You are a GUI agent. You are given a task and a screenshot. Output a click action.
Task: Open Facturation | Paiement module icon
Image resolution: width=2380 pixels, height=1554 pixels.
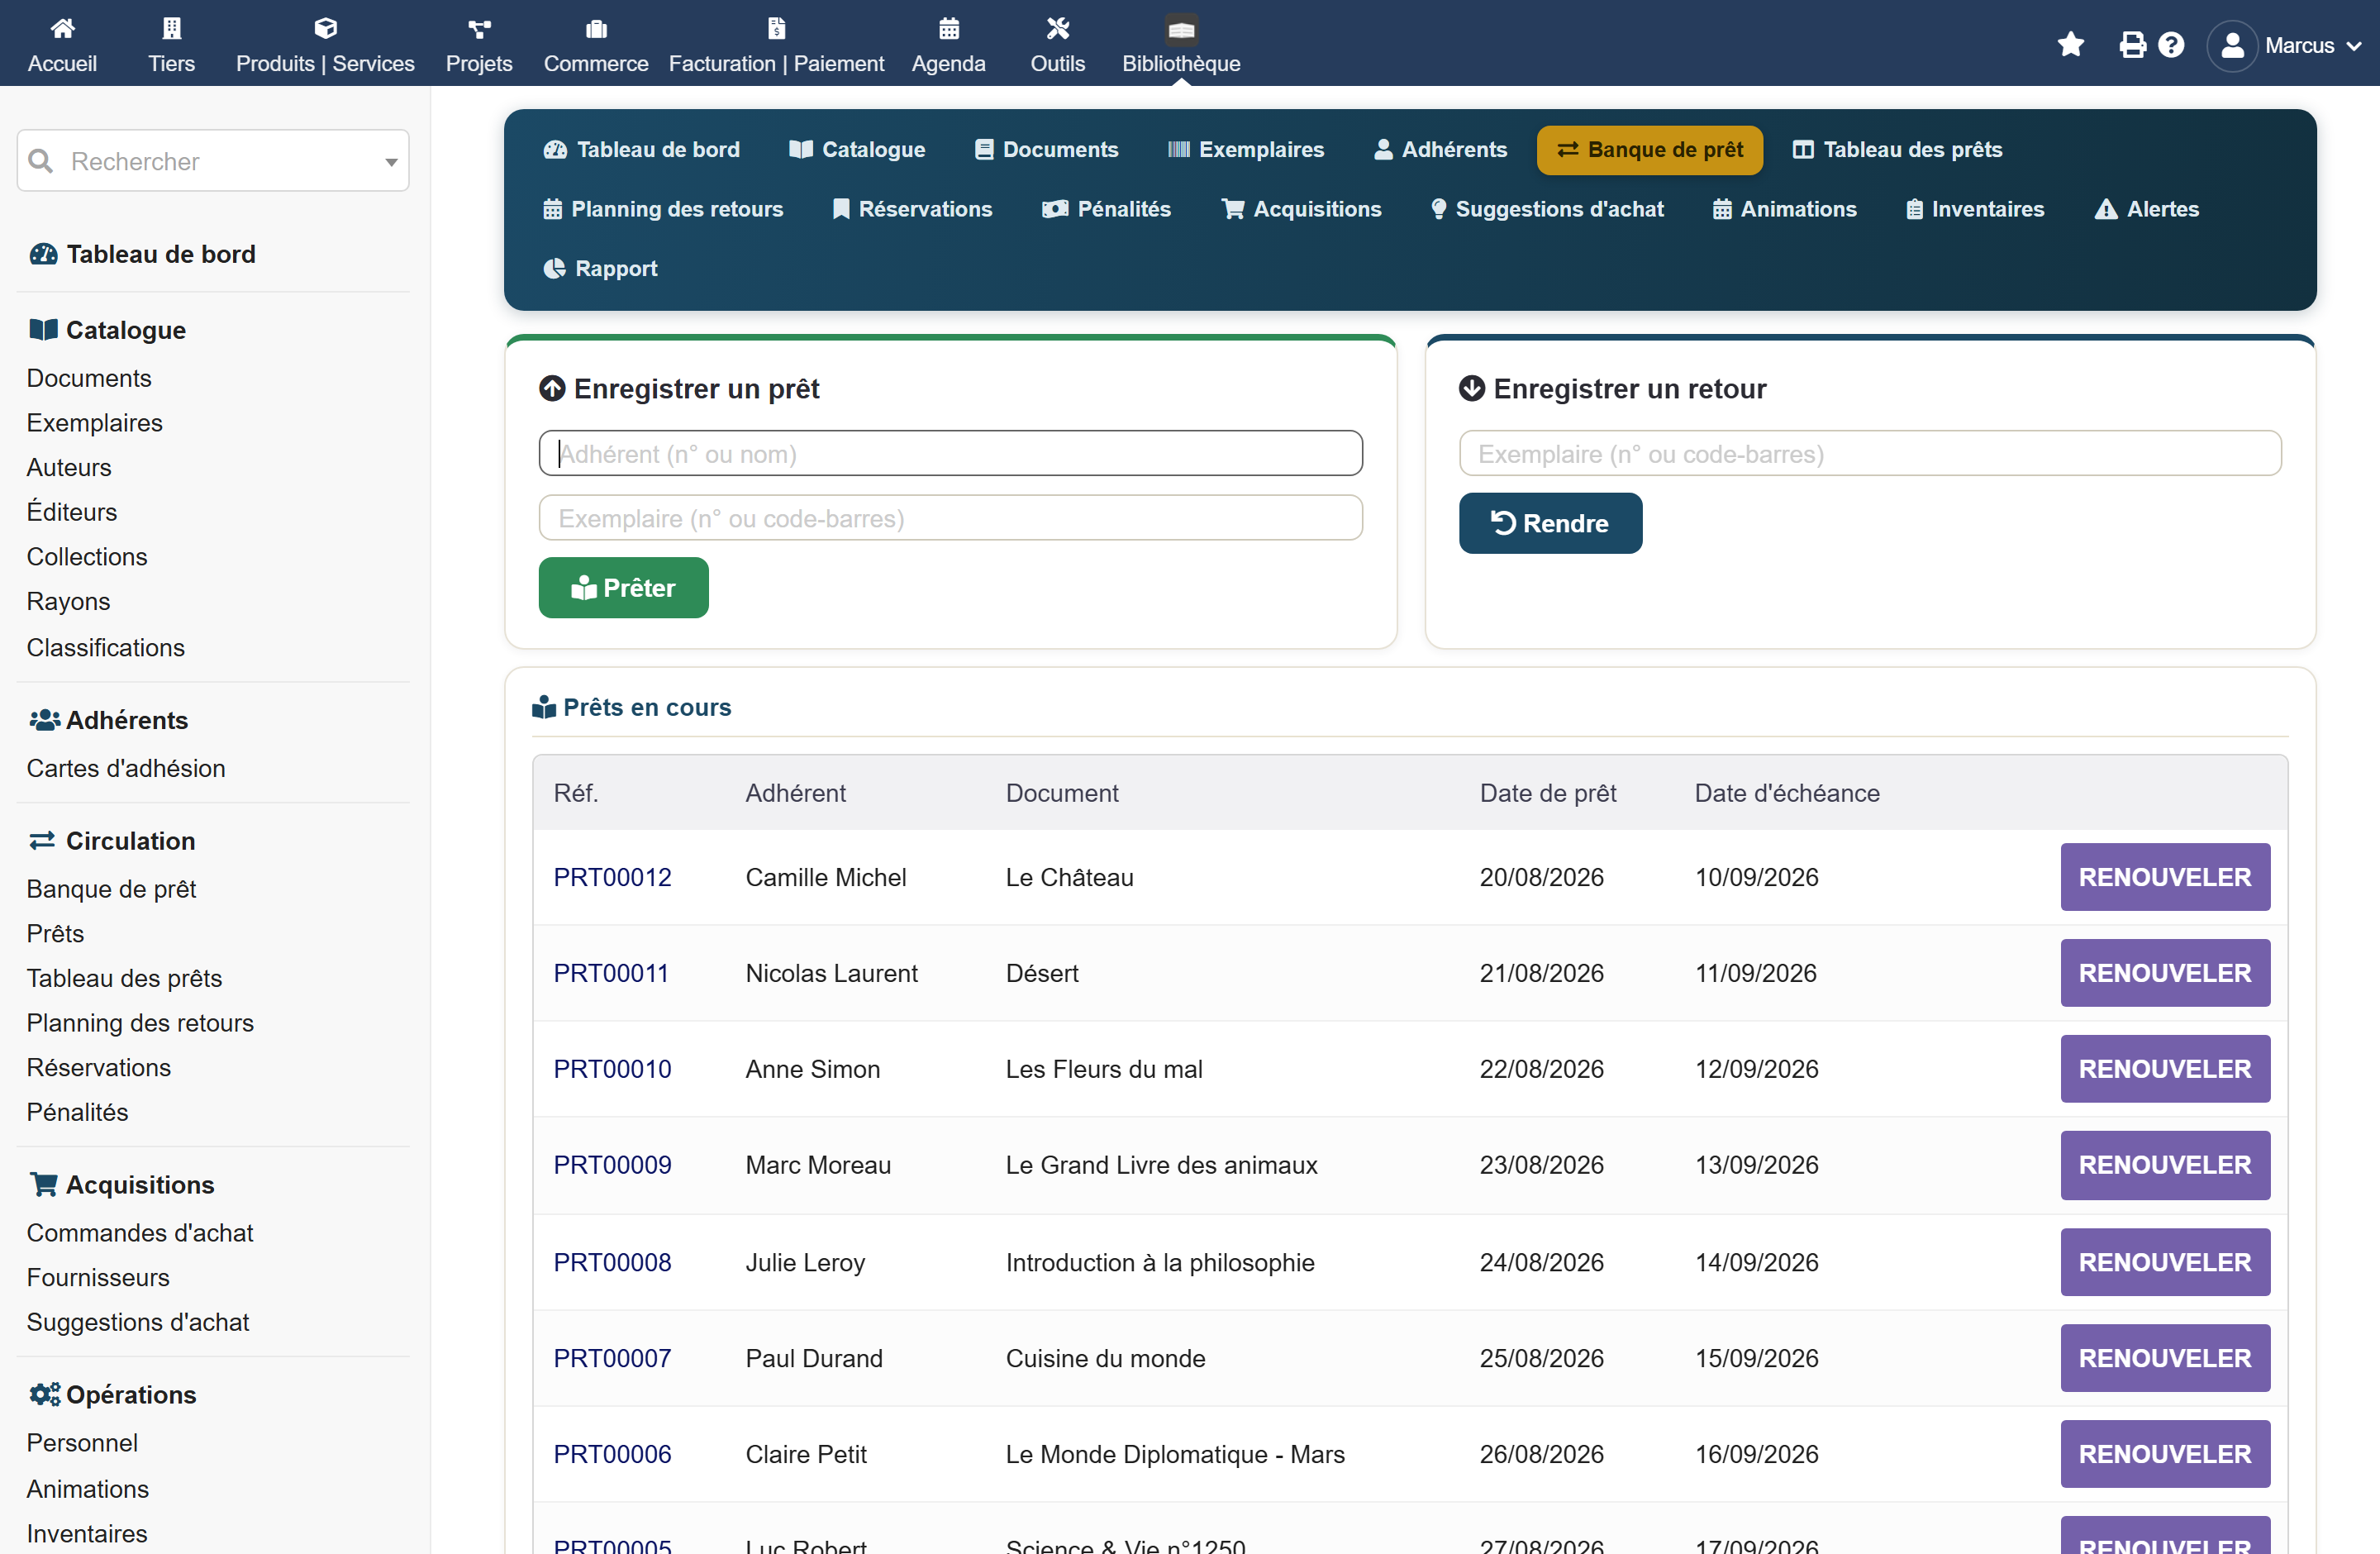point(776,29)
